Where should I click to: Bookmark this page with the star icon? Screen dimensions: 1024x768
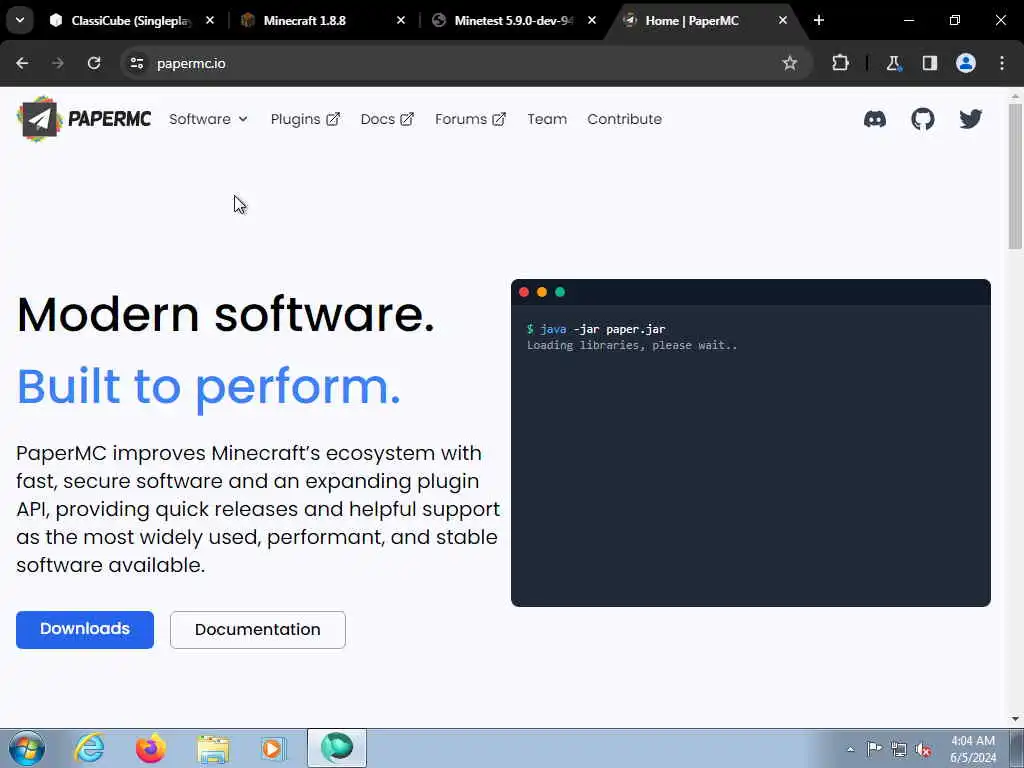pos(790,63)
